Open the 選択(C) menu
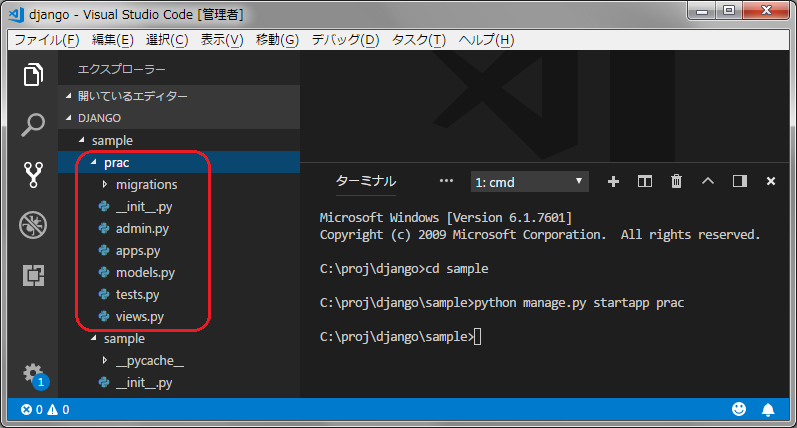 (x=167, y=40)
